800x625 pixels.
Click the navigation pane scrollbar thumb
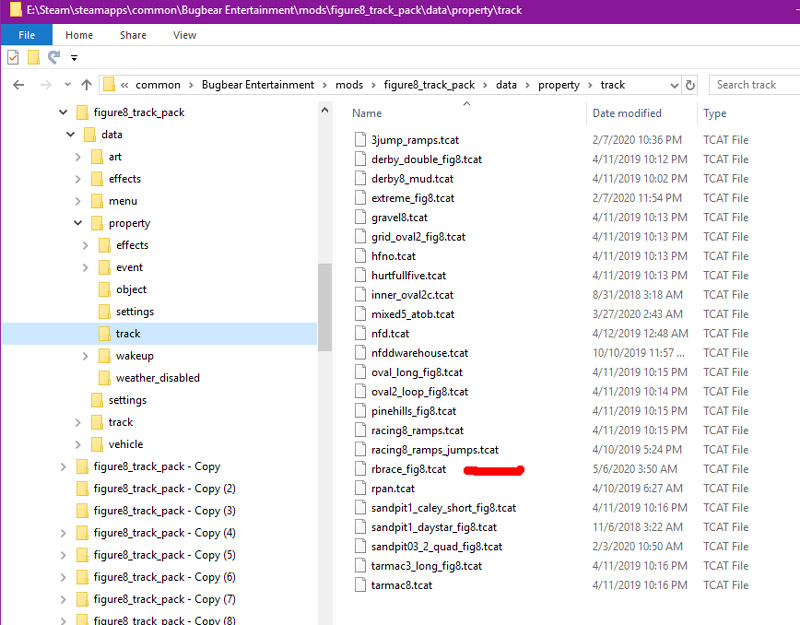tap(325, 307)
